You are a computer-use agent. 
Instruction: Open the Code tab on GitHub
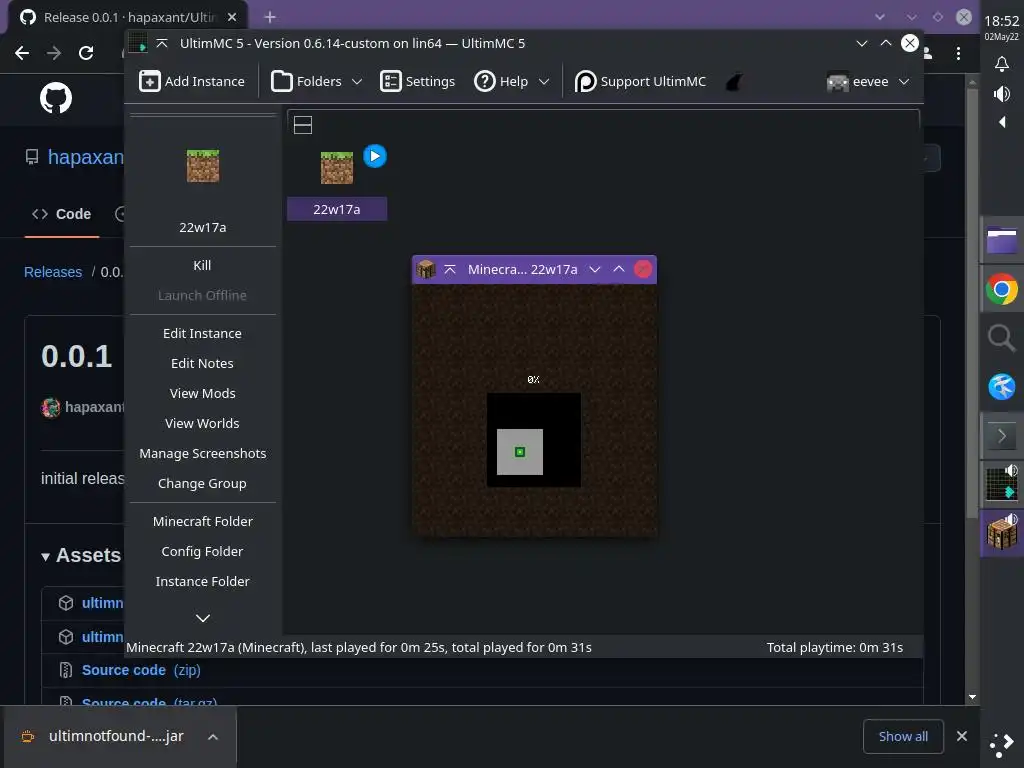click(x=62, y=214)
